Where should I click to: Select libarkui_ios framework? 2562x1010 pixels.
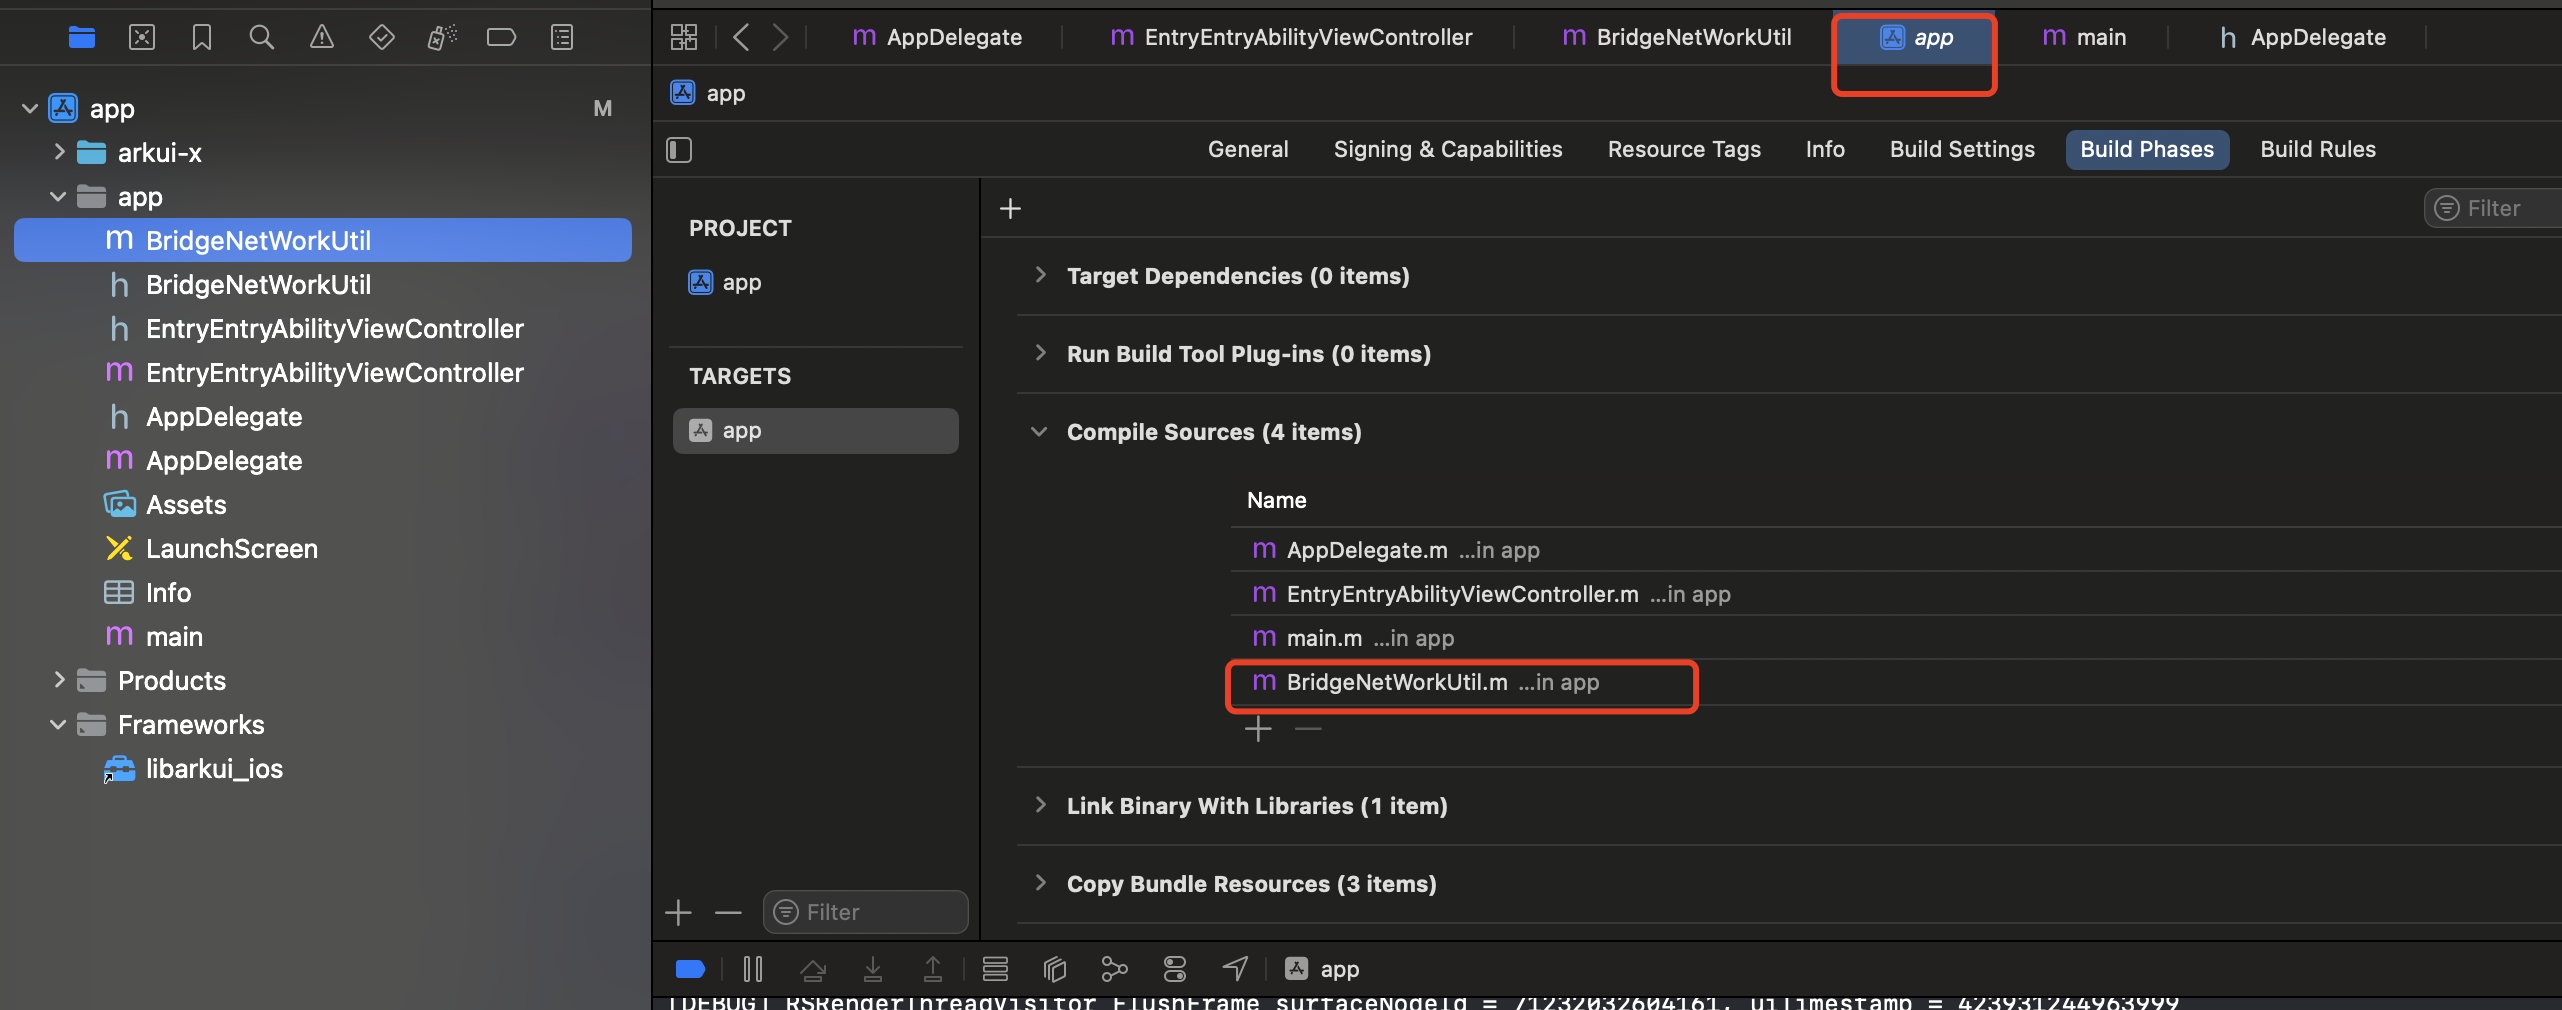click(193, 769)
